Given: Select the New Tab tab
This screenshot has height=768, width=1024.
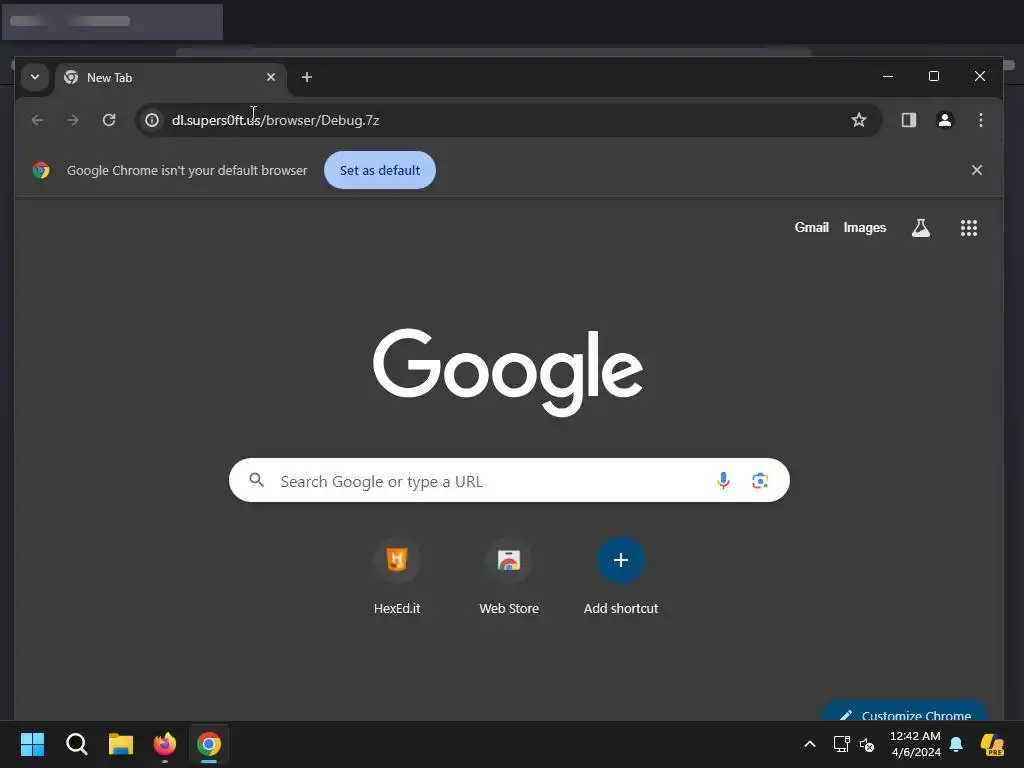Looking at the screenshot, I should [x=170, y=78].
